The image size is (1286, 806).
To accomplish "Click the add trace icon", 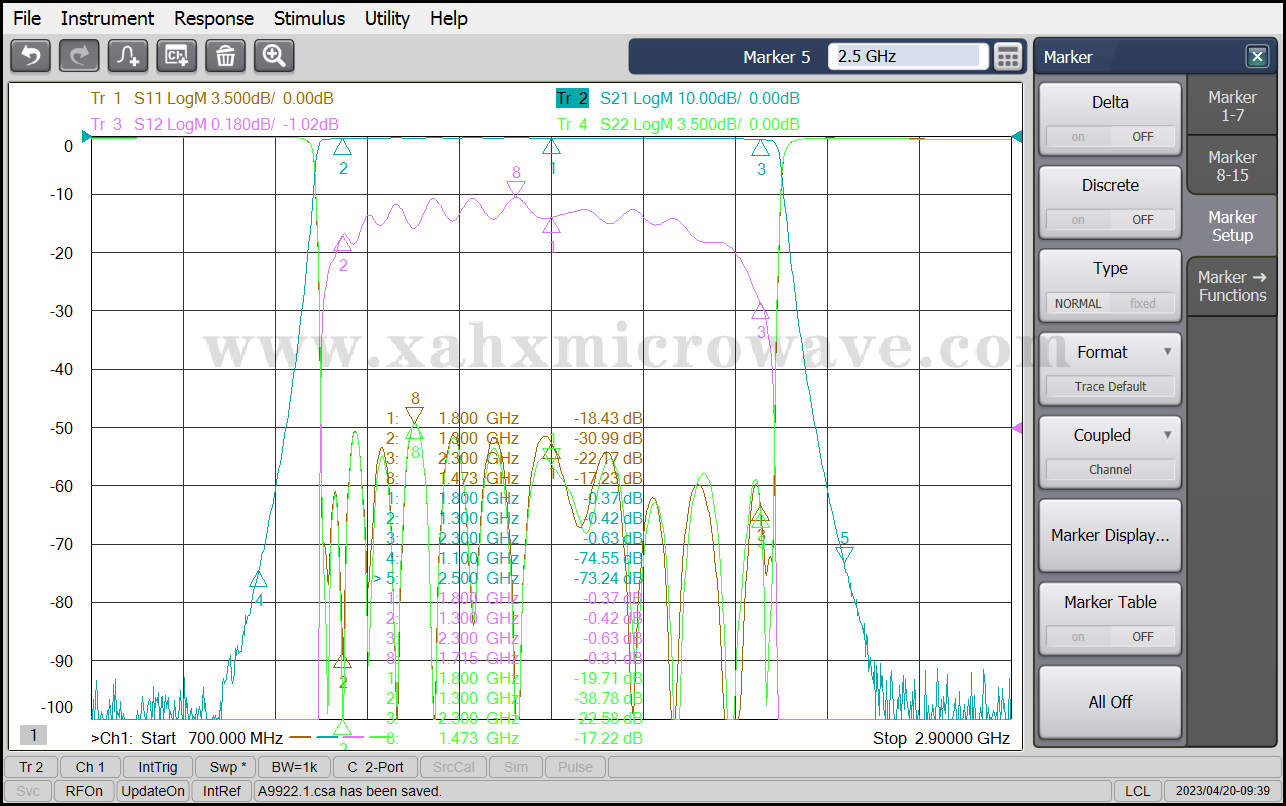I will coord(128,56).
